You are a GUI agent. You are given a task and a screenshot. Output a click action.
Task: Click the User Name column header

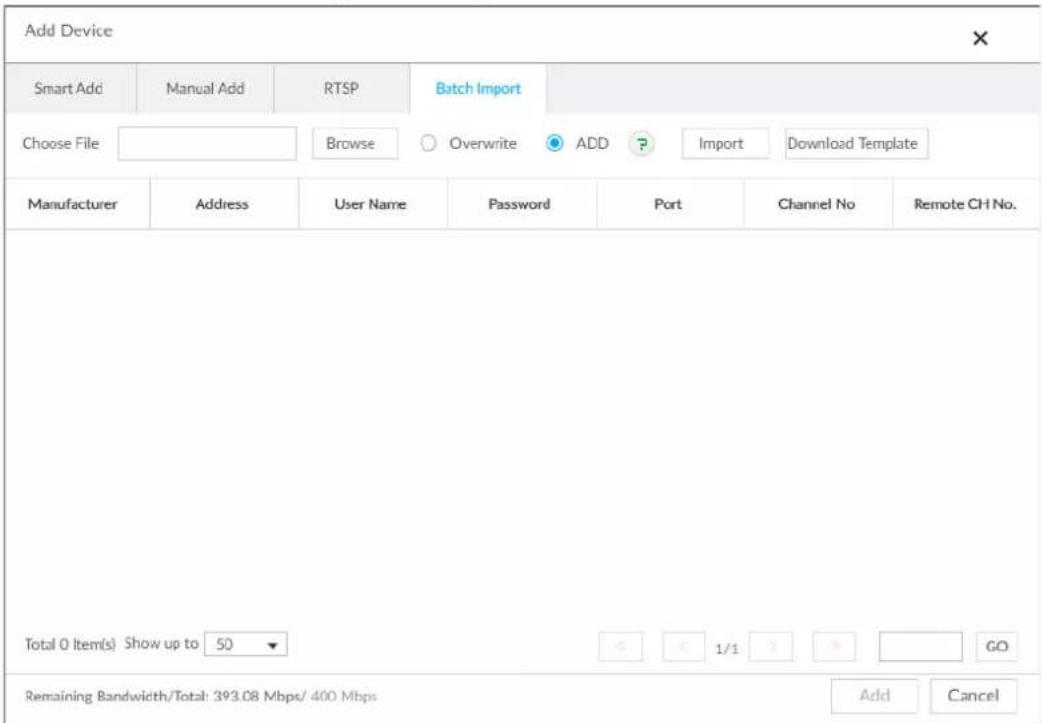(x=373, y=204)
